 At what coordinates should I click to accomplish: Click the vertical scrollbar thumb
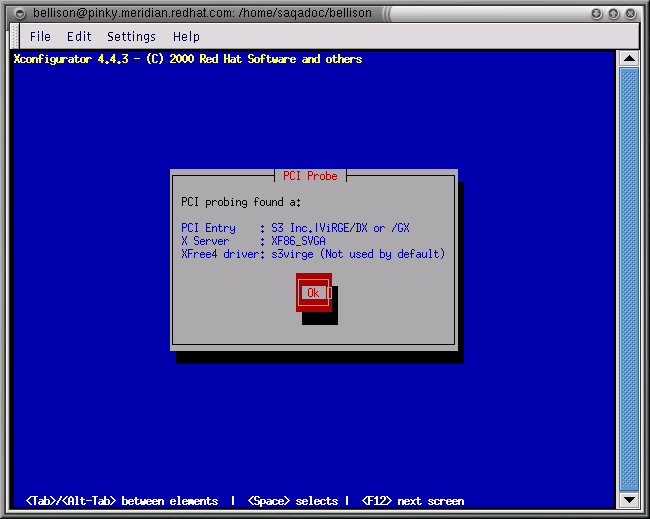tap(628, 280)
